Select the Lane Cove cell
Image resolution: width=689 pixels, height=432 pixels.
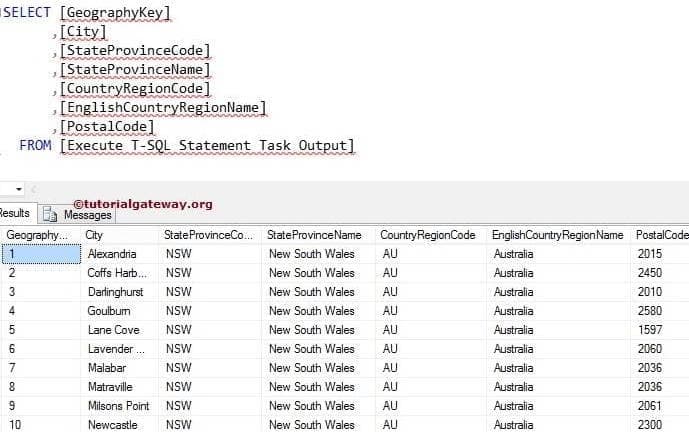[x=120, y=330]
